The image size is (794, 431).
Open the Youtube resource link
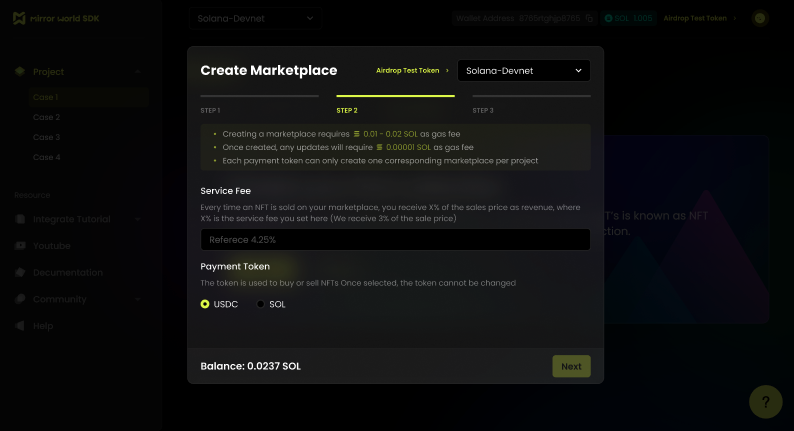click(52, 246)
